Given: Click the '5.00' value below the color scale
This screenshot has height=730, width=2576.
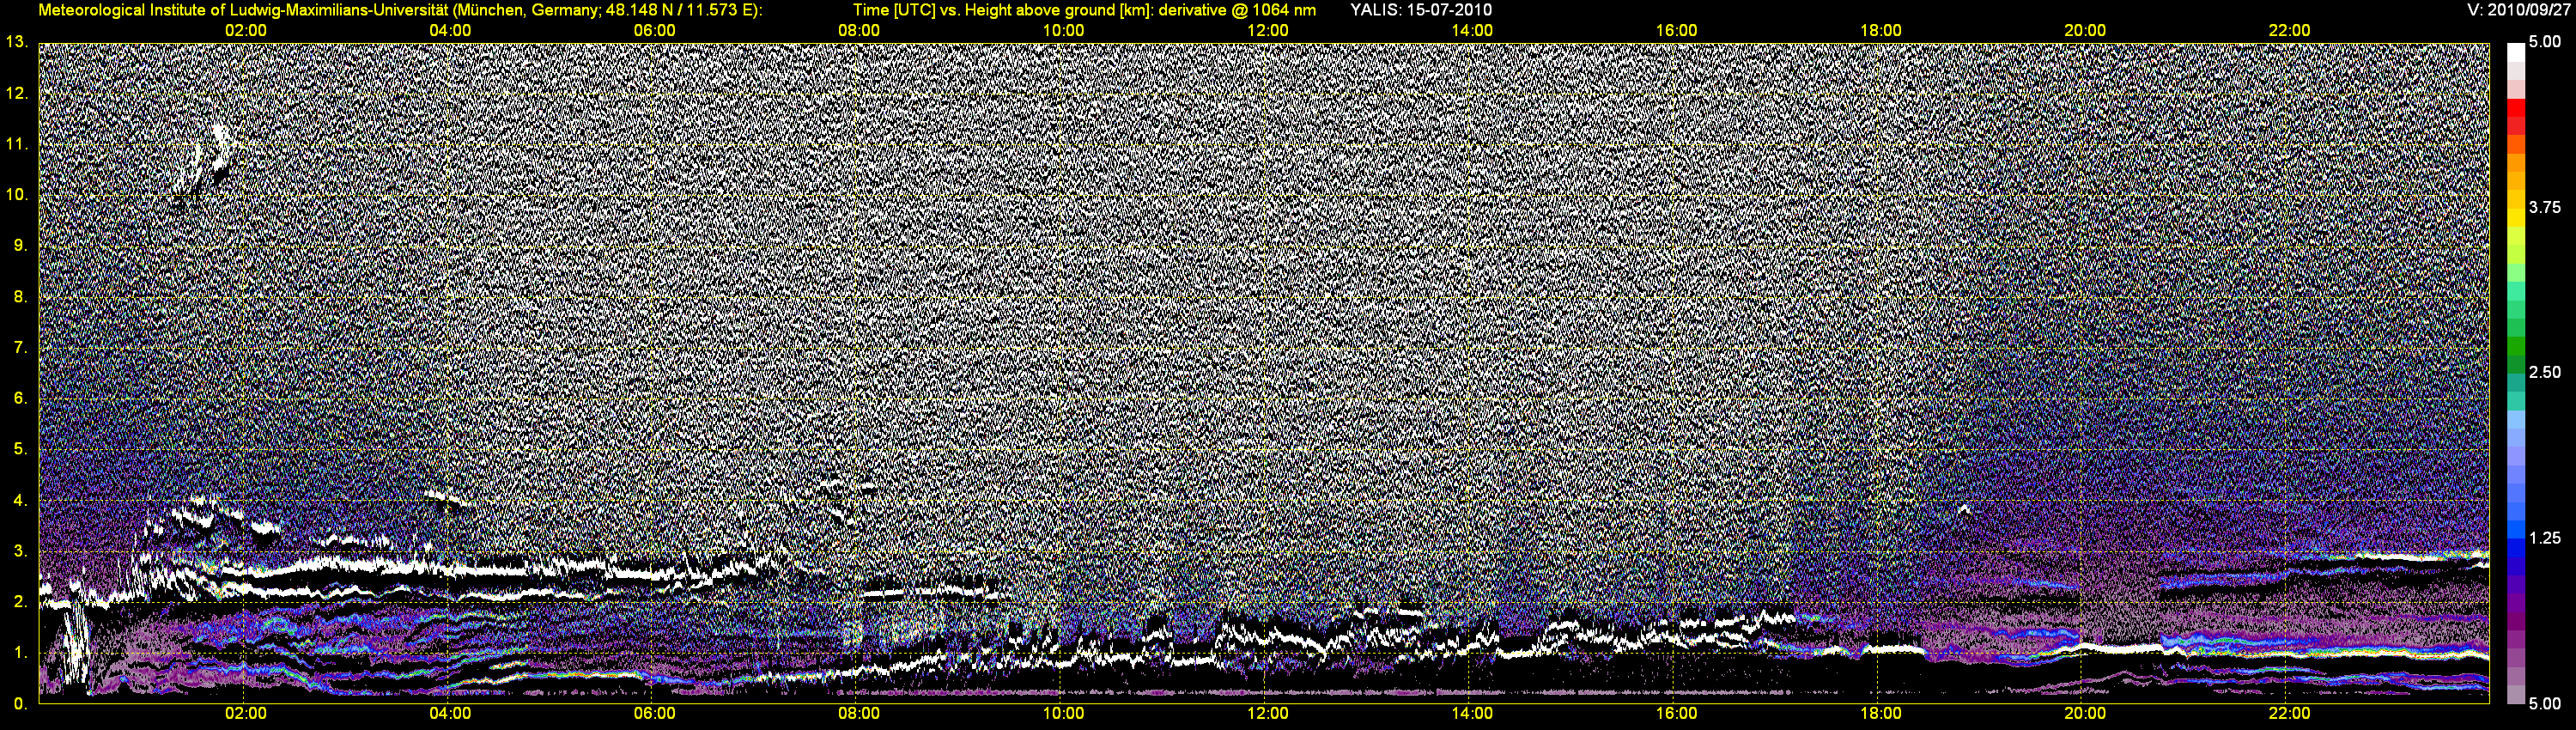Looking at the screenshot, I should [x=2545, y=703].
